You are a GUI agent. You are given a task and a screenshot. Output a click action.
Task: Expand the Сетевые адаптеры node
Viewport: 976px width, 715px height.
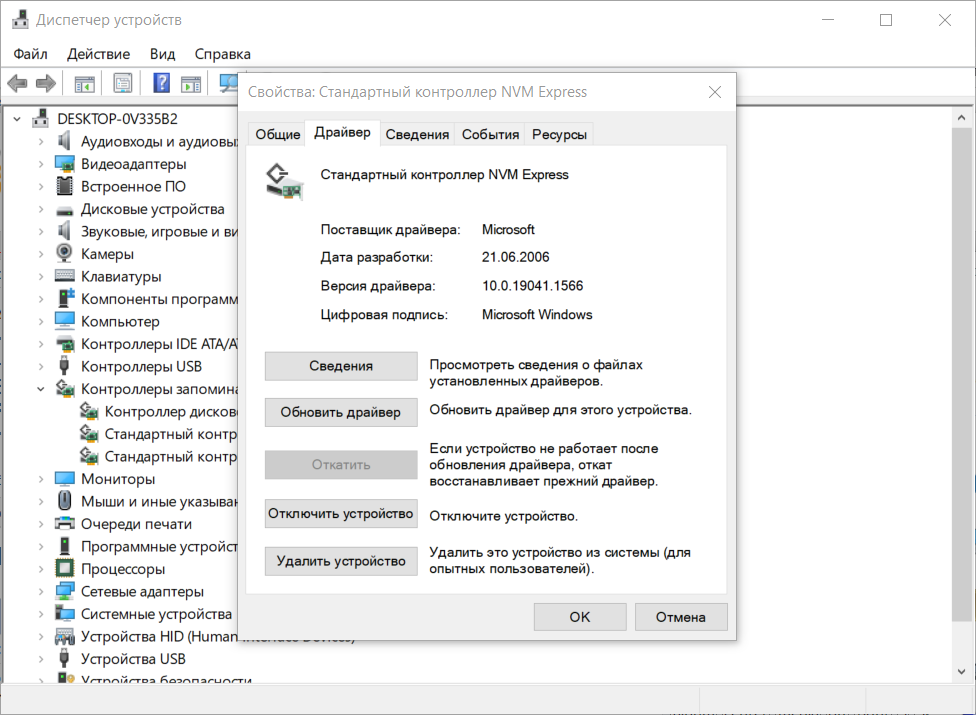(41, 591)
